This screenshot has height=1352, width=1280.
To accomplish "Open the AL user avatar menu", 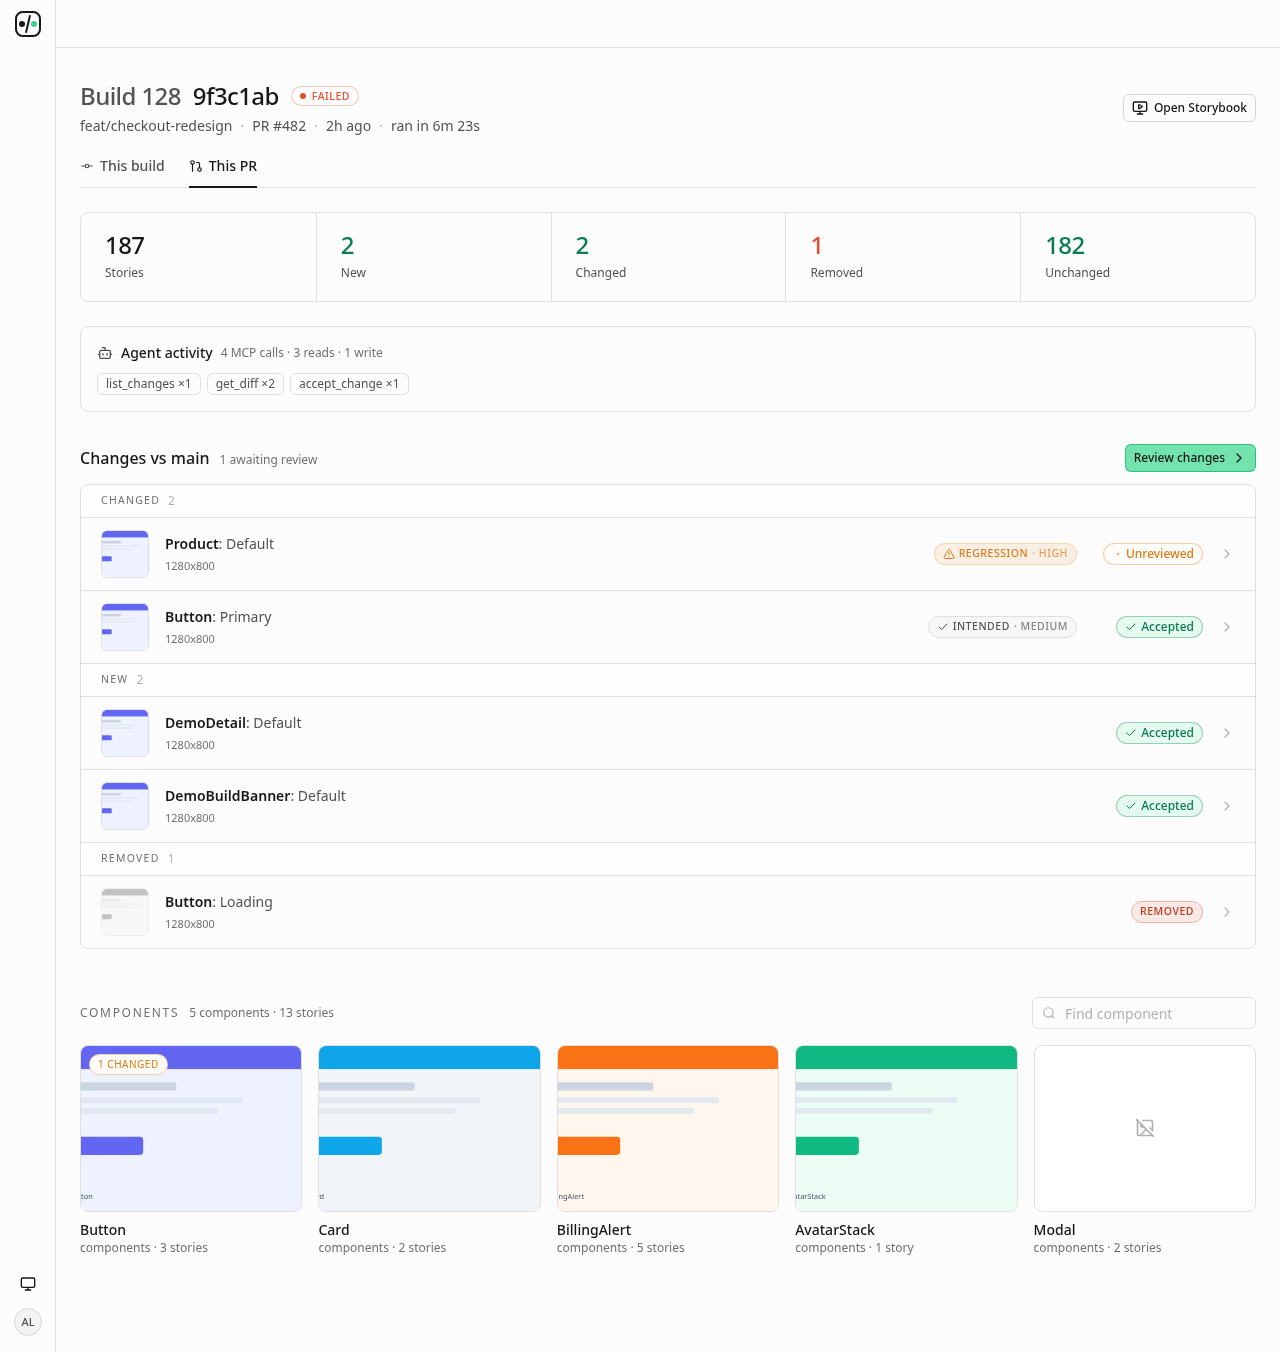I will click(28, 1322).
